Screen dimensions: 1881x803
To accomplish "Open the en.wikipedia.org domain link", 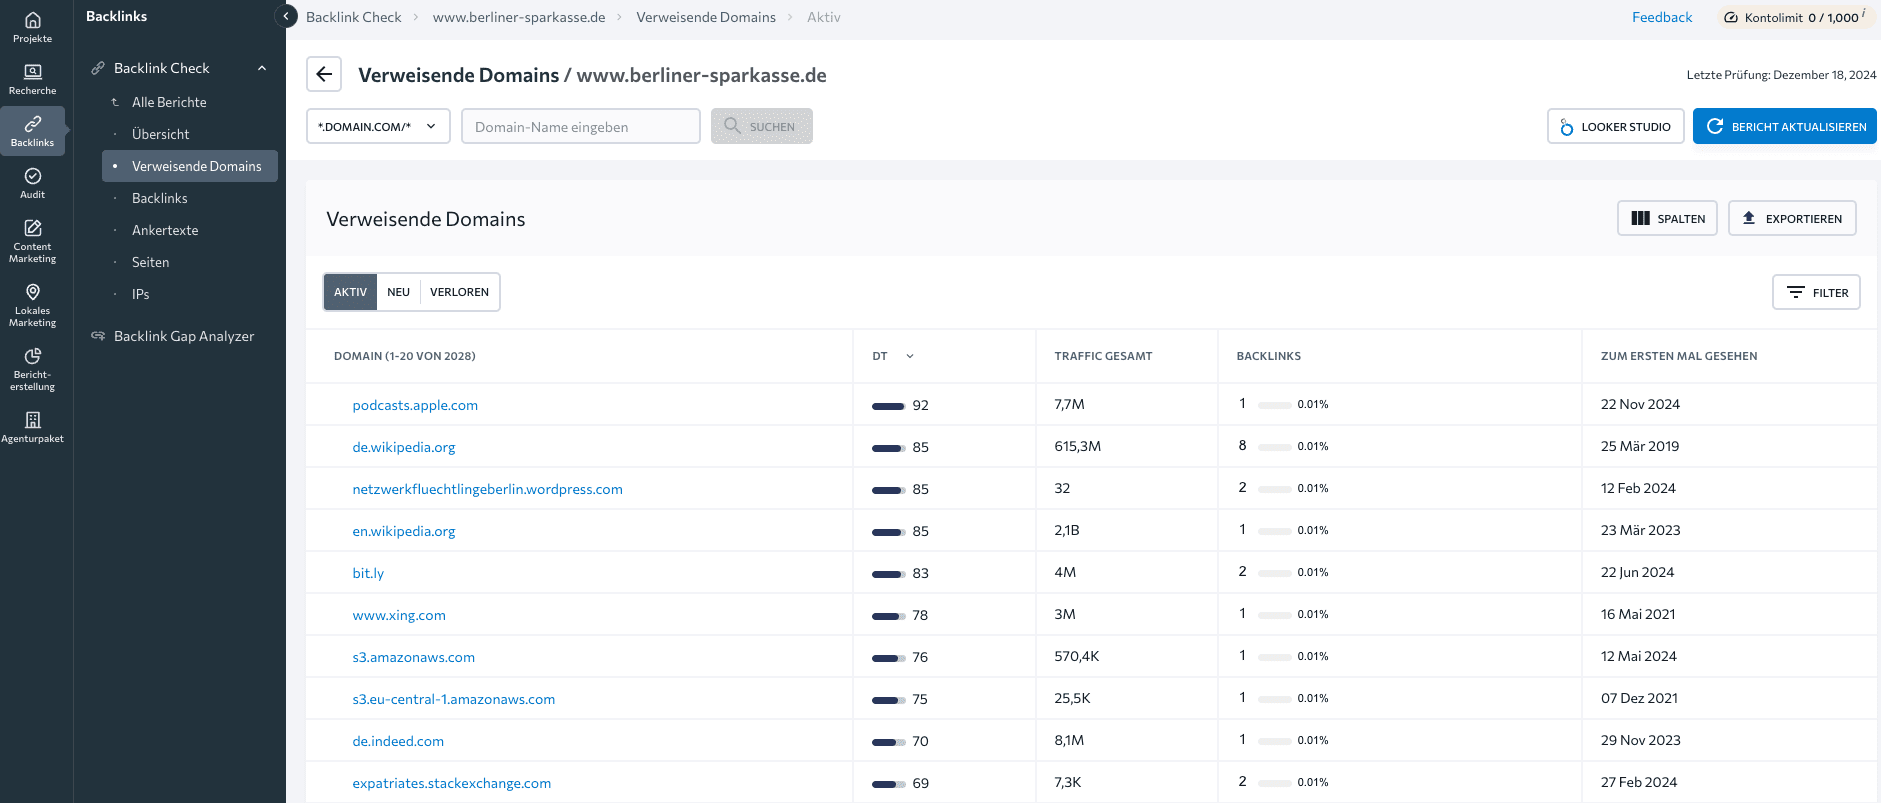I will tap(404, 531).
